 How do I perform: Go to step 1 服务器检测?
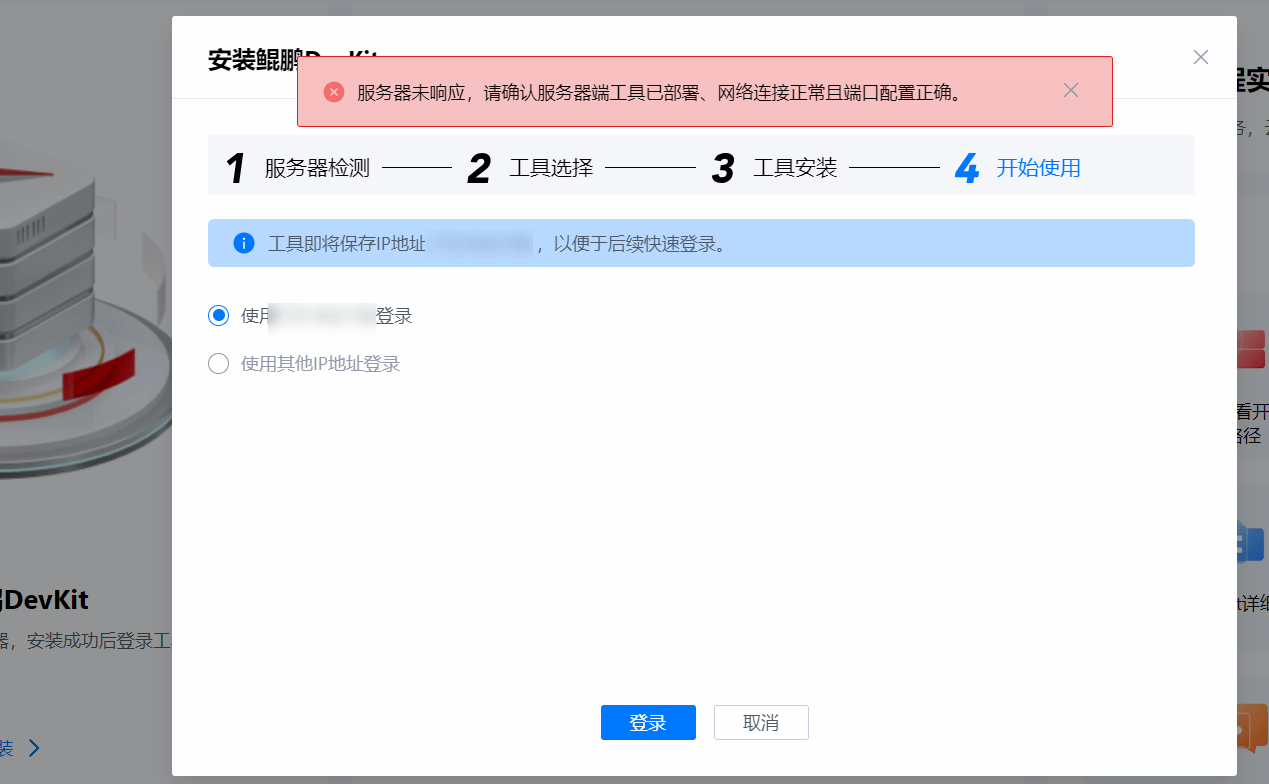[297, 168]
